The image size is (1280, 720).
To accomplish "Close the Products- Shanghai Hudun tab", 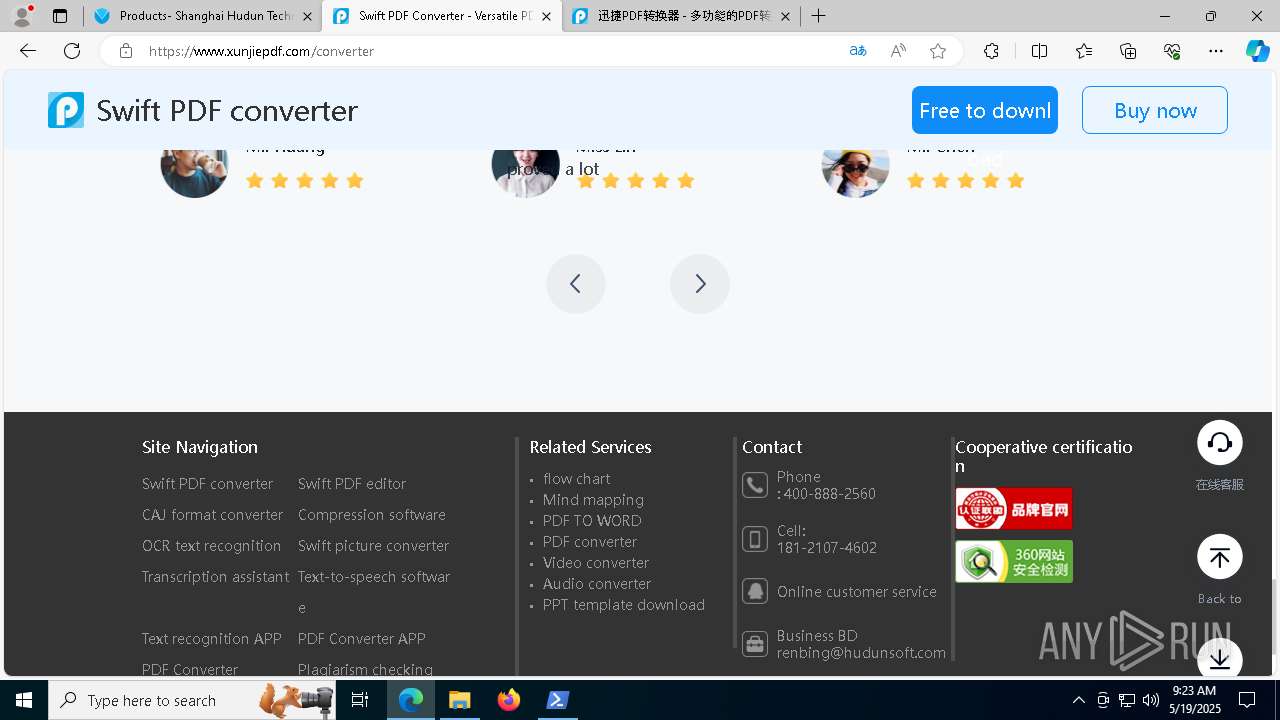I will (x=307, y=16).
